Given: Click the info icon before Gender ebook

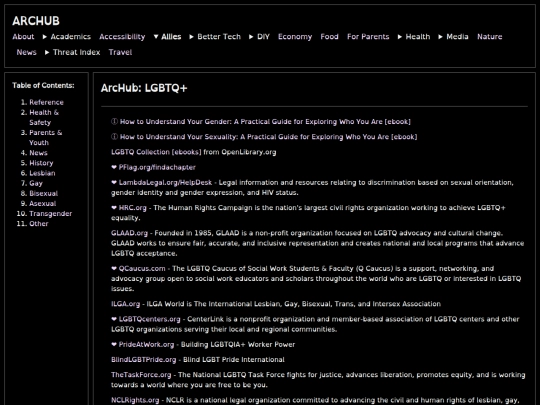Looking at the screenshot, I should point(114,122).
